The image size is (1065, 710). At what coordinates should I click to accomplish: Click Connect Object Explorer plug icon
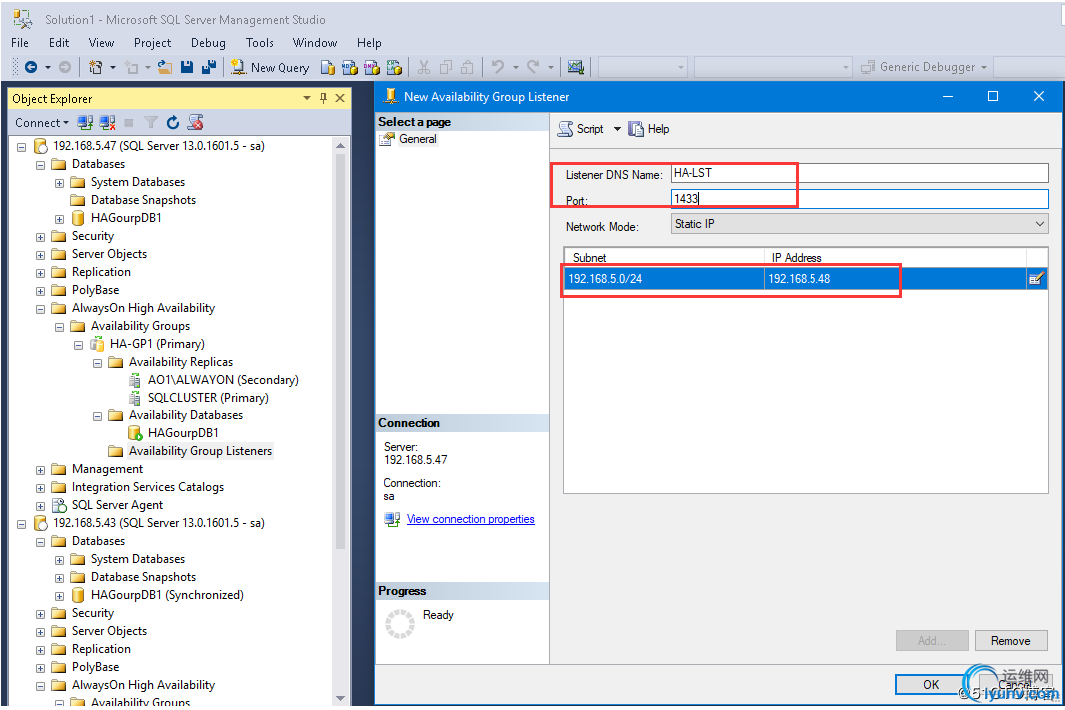(85, 122)
